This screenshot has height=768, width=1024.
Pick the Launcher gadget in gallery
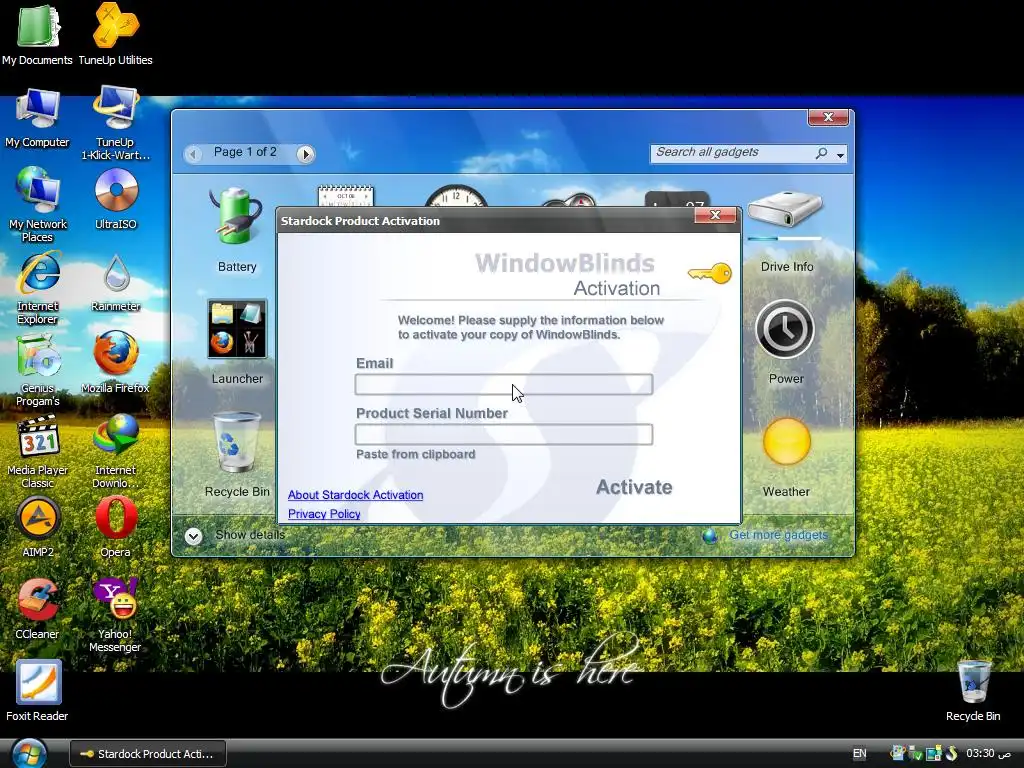(x=236, y=342)
